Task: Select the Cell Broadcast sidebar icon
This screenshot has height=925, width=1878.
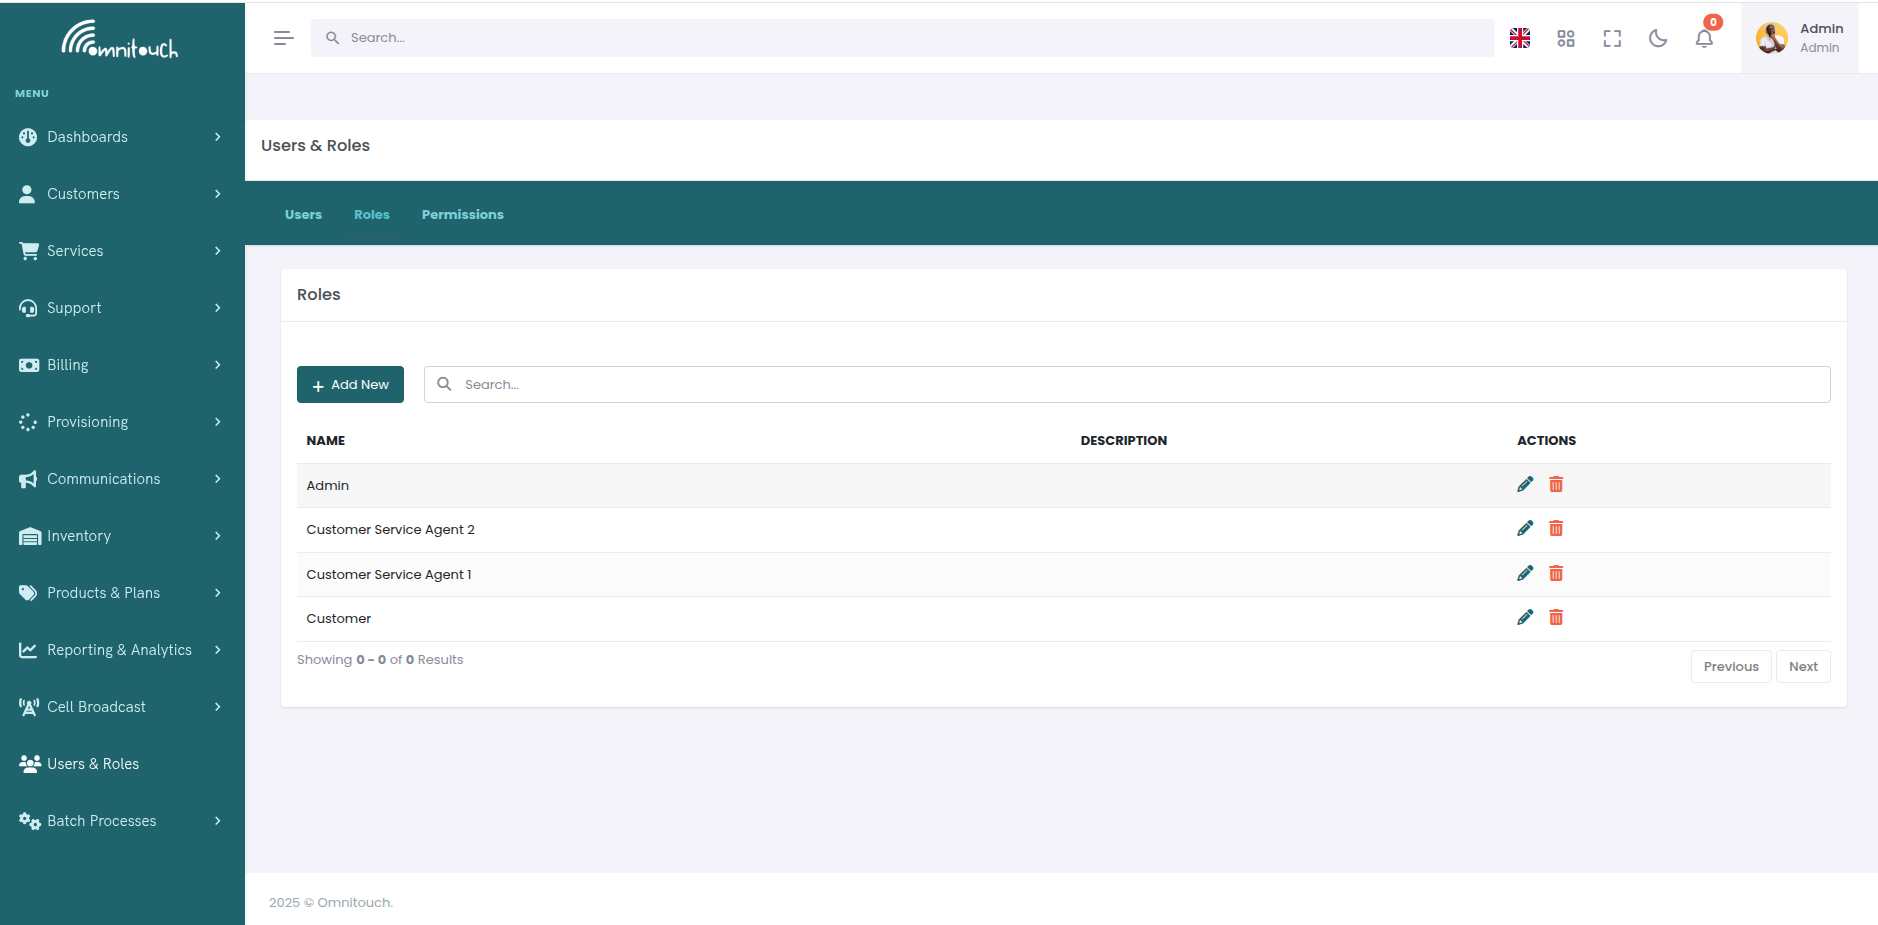Action: (x=27, y=706)
